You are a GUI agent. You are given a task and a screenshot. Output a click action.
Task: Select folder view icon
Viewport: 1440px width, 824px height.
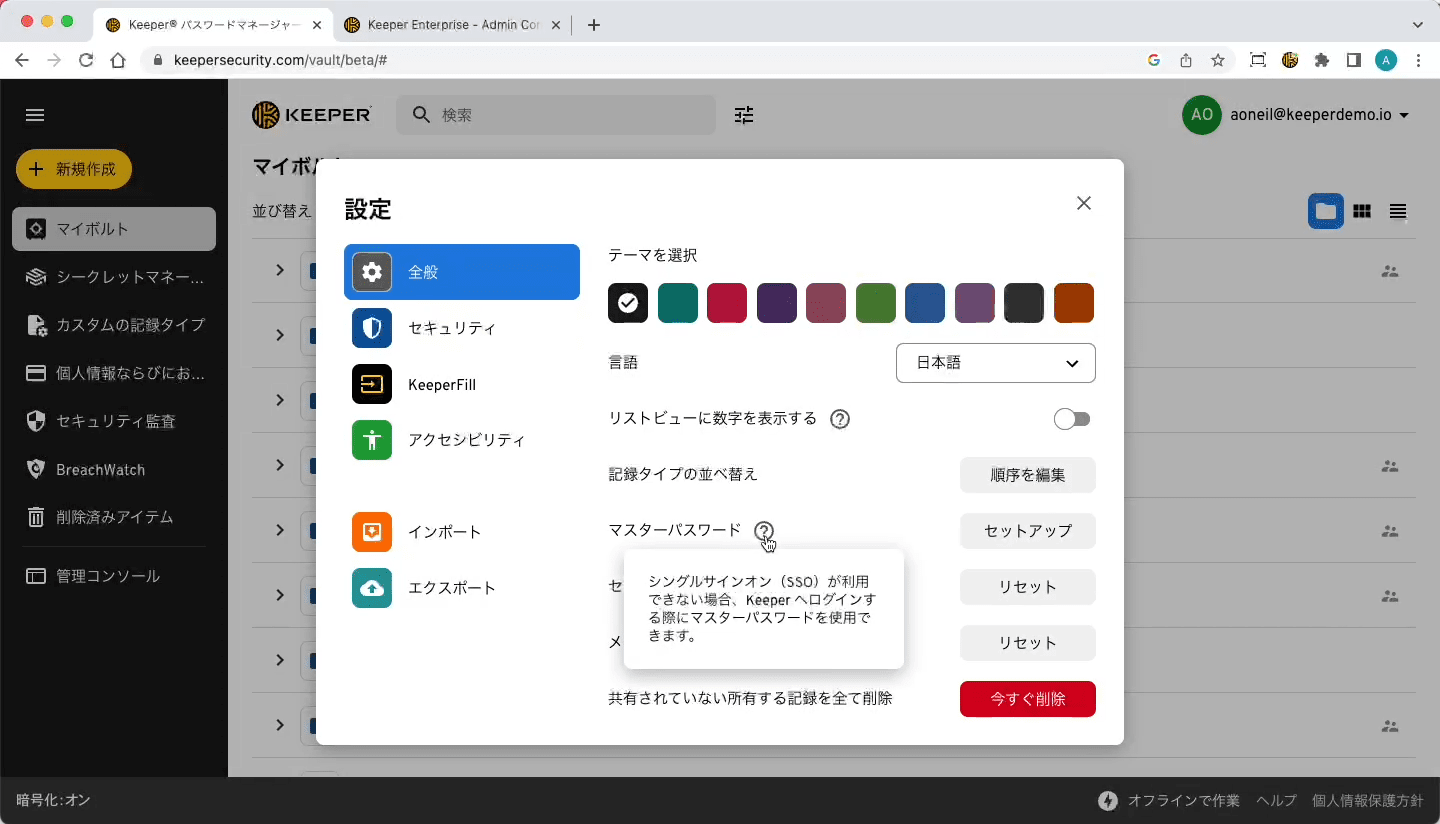pos(1325,211)
